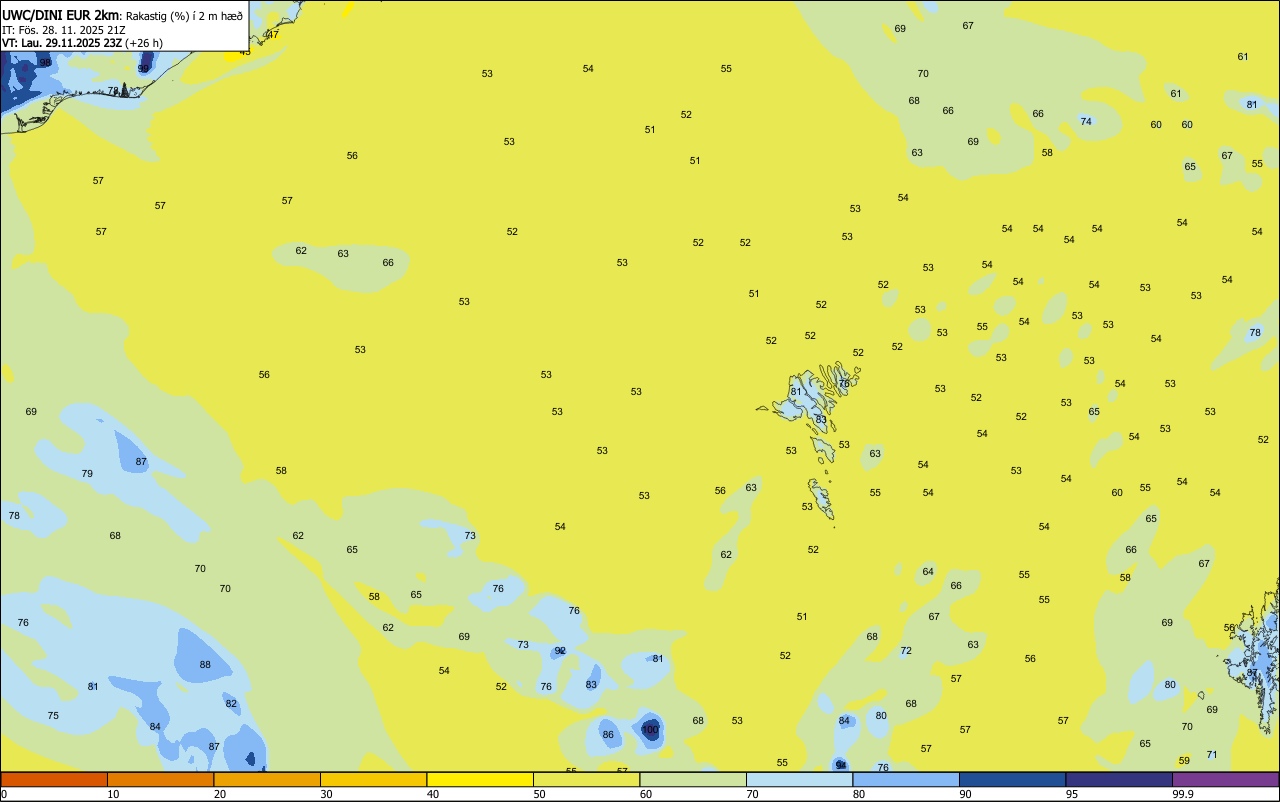
Task: Click the medium blue 80–90 legend swatch
Action: (x=906, y=779)
